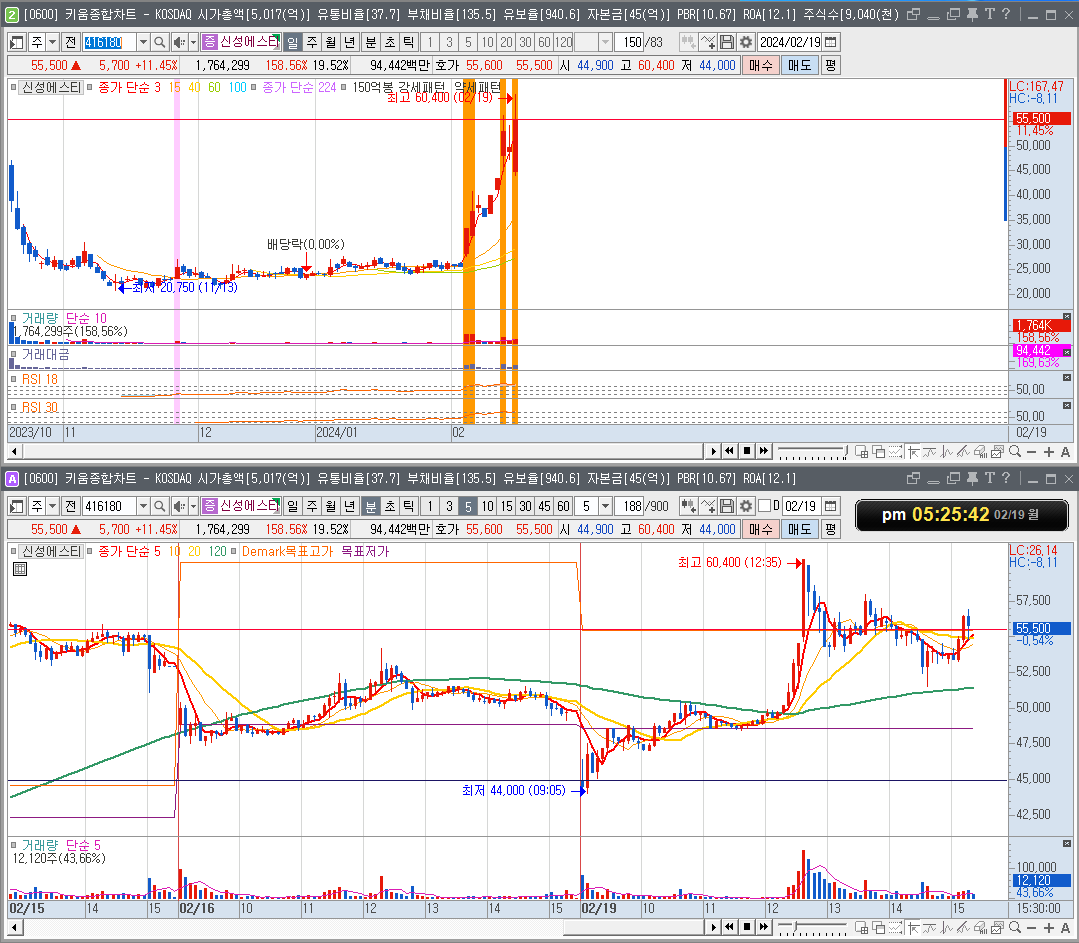
Task: Click the crosshair cursor tool in the top chart's bottom bar
Action: [912, 452]
